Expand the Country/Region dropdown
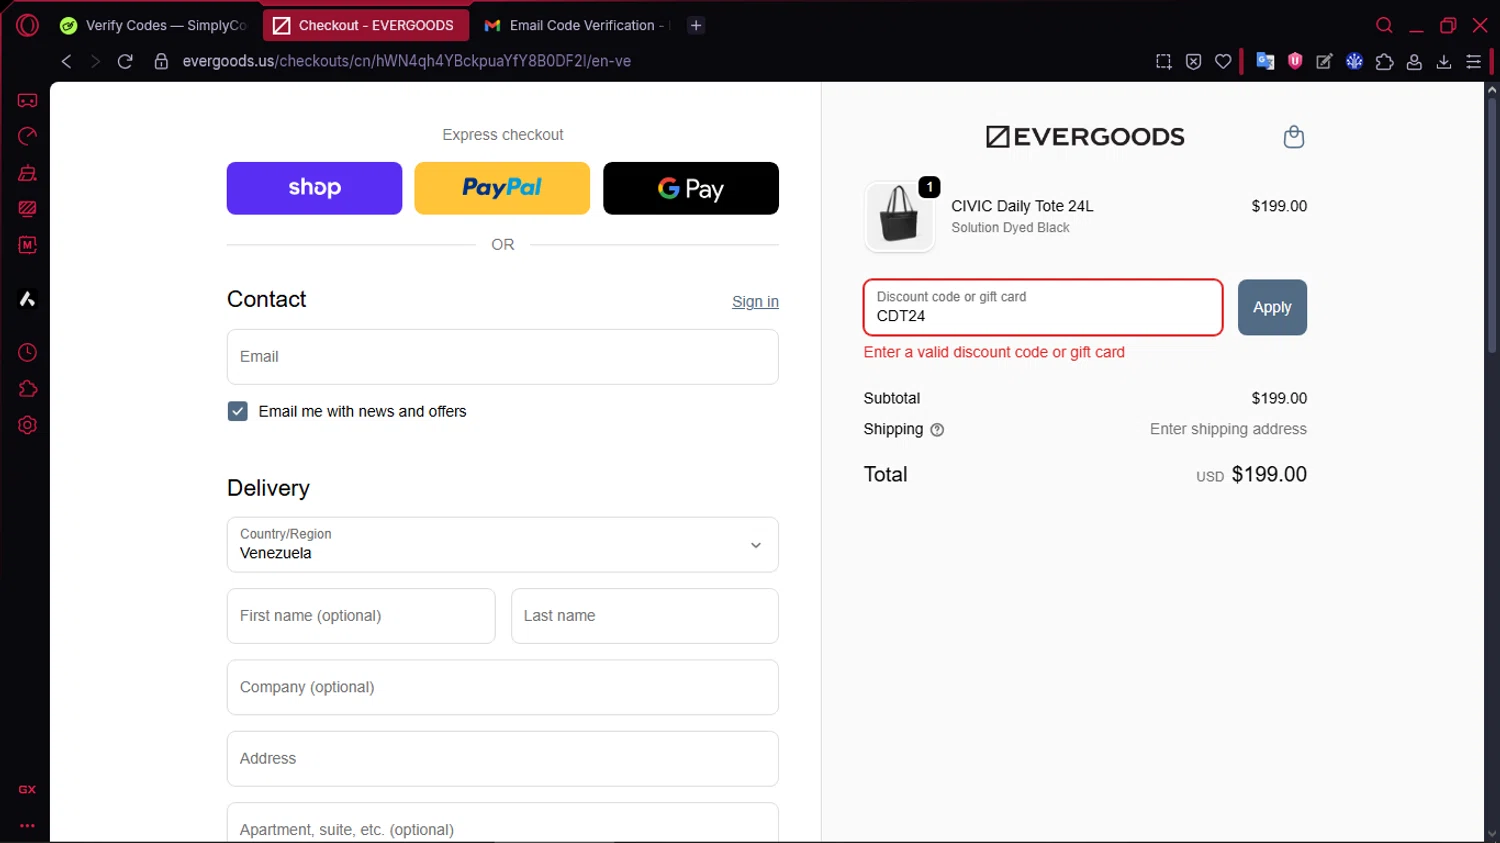Viewport: 1500px width, 843px height. click(503, 545)
